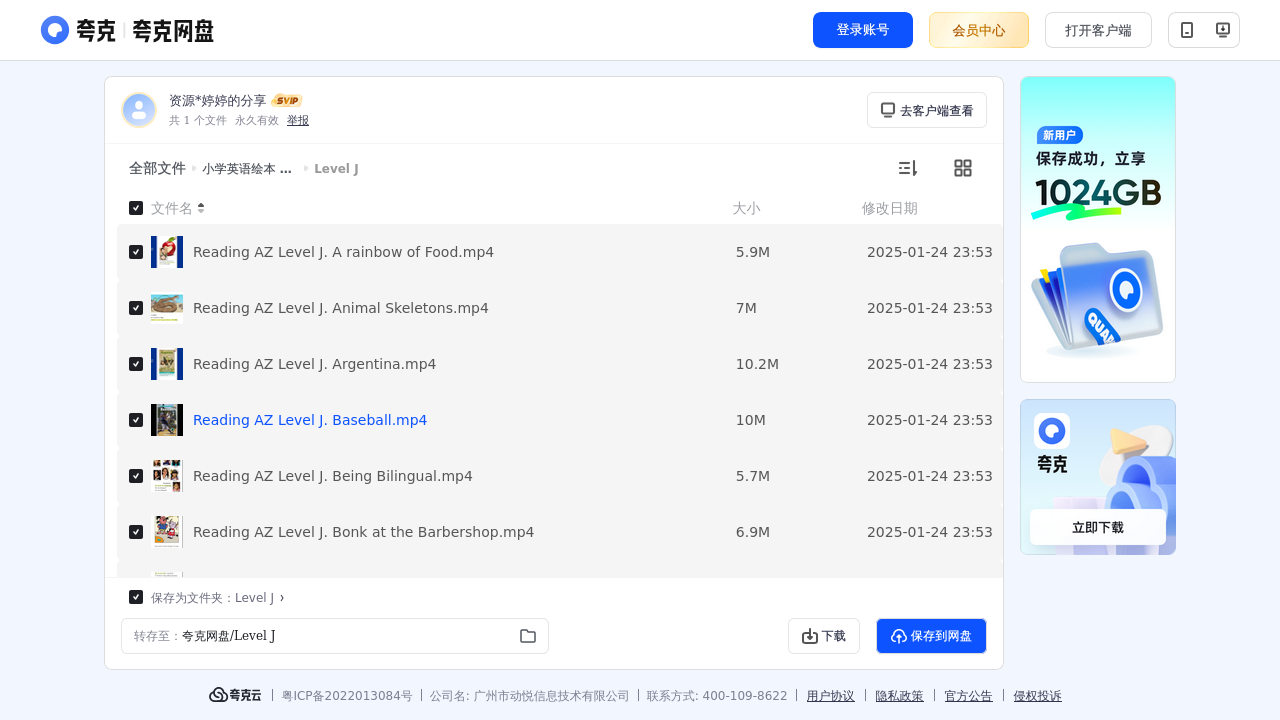Toggle 保存为文件夹 Level J checkbox

tap(136, 597)
